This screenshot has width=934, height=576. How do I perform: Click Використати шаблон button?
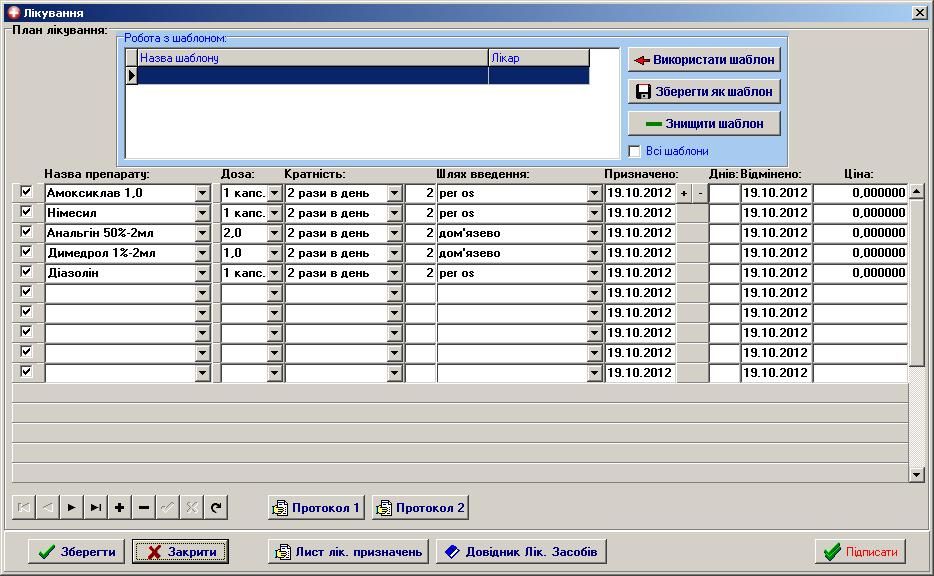[704, 60]
